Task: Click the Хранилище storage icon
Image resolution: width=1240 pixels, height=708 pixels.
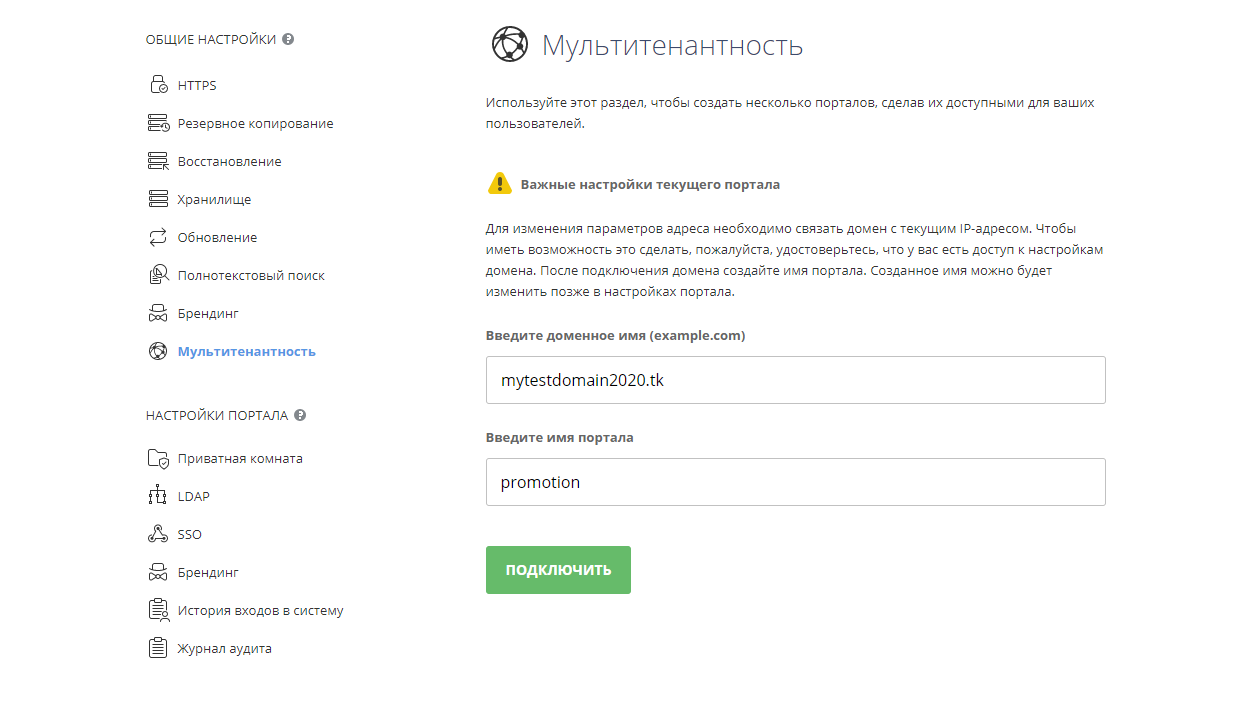Action: coord(158,199)
